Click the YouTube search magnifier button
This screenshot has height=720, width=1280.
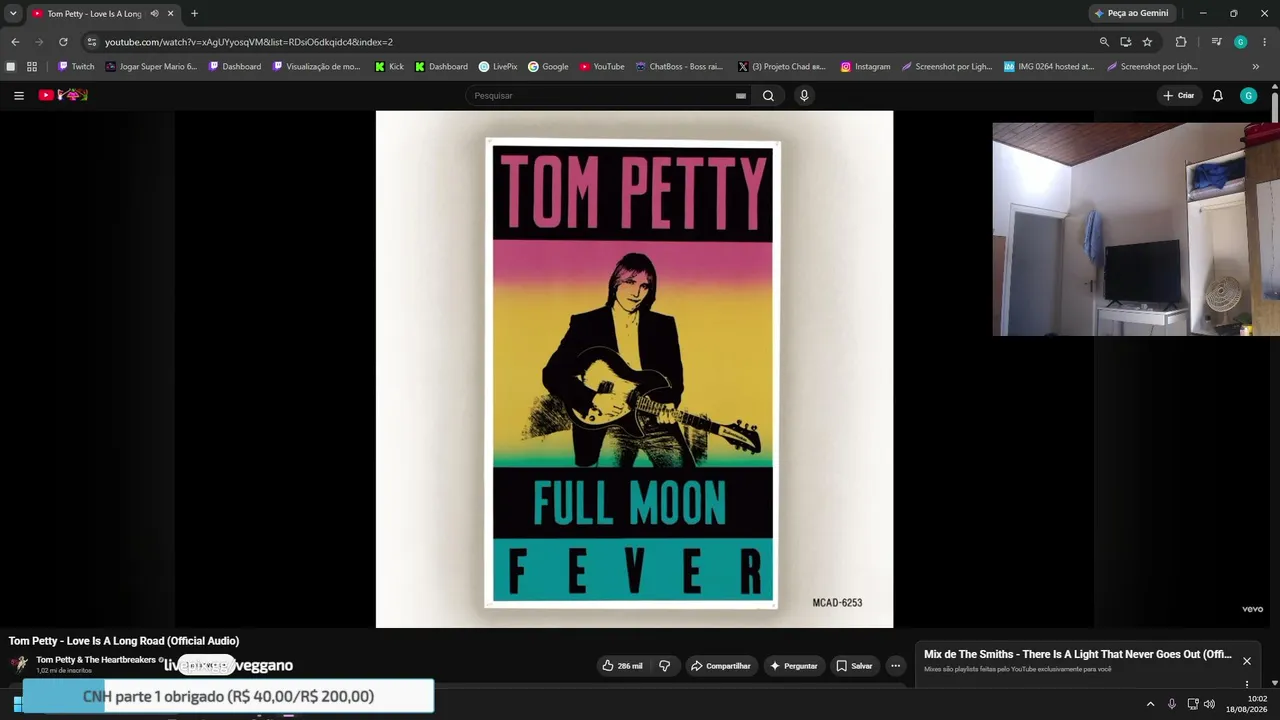[768, 96]
